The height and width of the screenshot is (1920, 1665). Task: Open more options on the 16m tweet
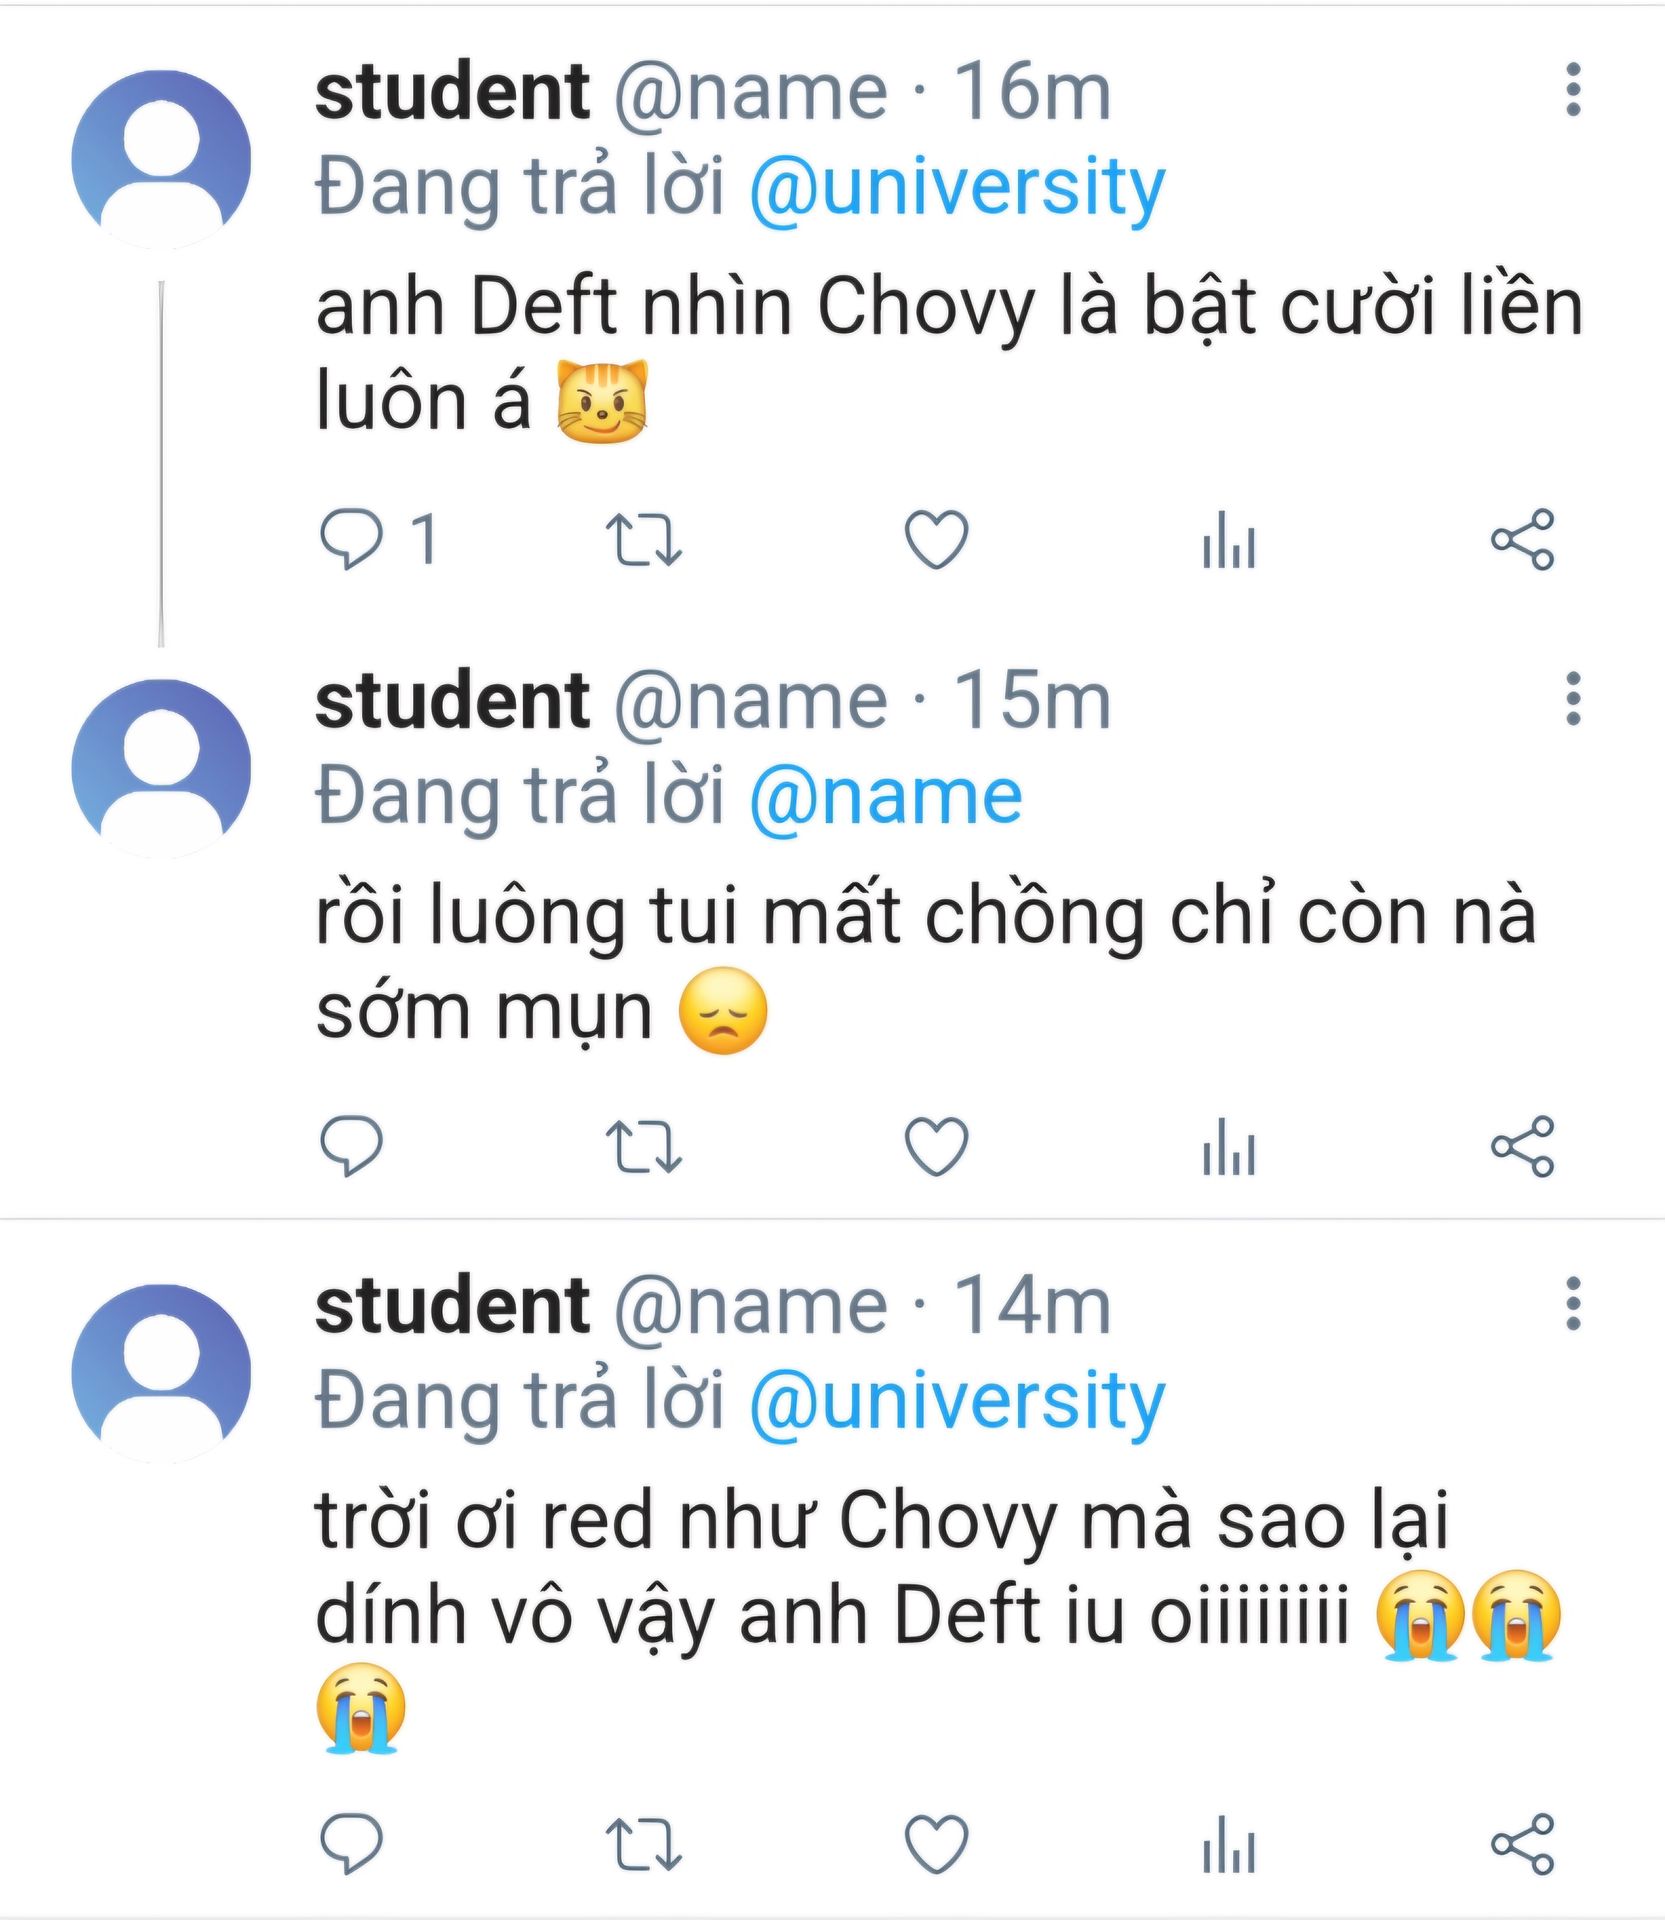pyautogui.click(x=1573, y=90)
